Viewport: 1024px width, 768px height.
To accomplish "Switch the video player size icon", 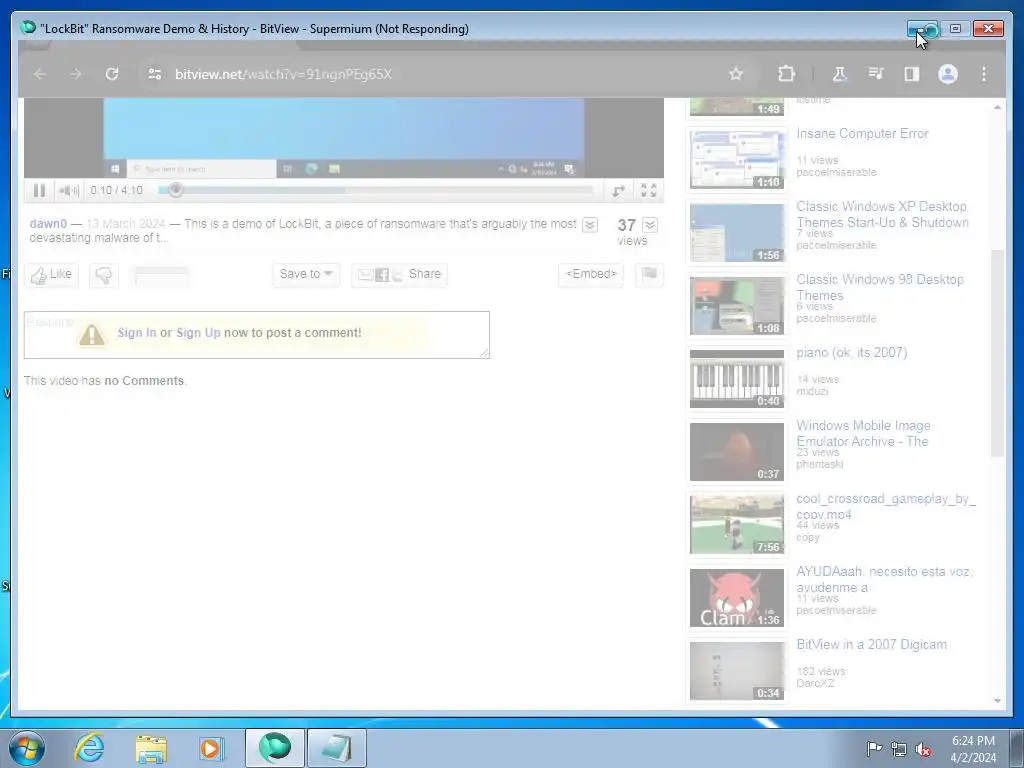I will click(x=618, y=190).
